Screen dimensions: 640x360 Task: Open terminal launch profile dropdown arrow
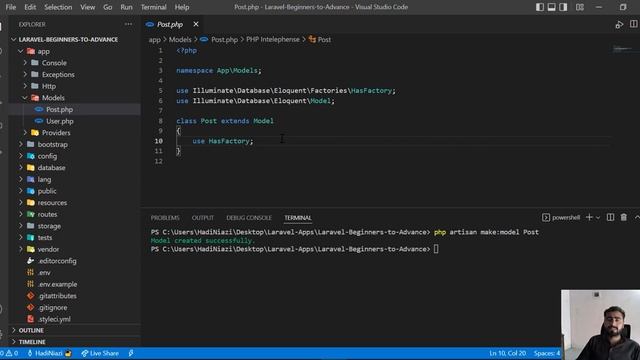(x=598, y=218)
